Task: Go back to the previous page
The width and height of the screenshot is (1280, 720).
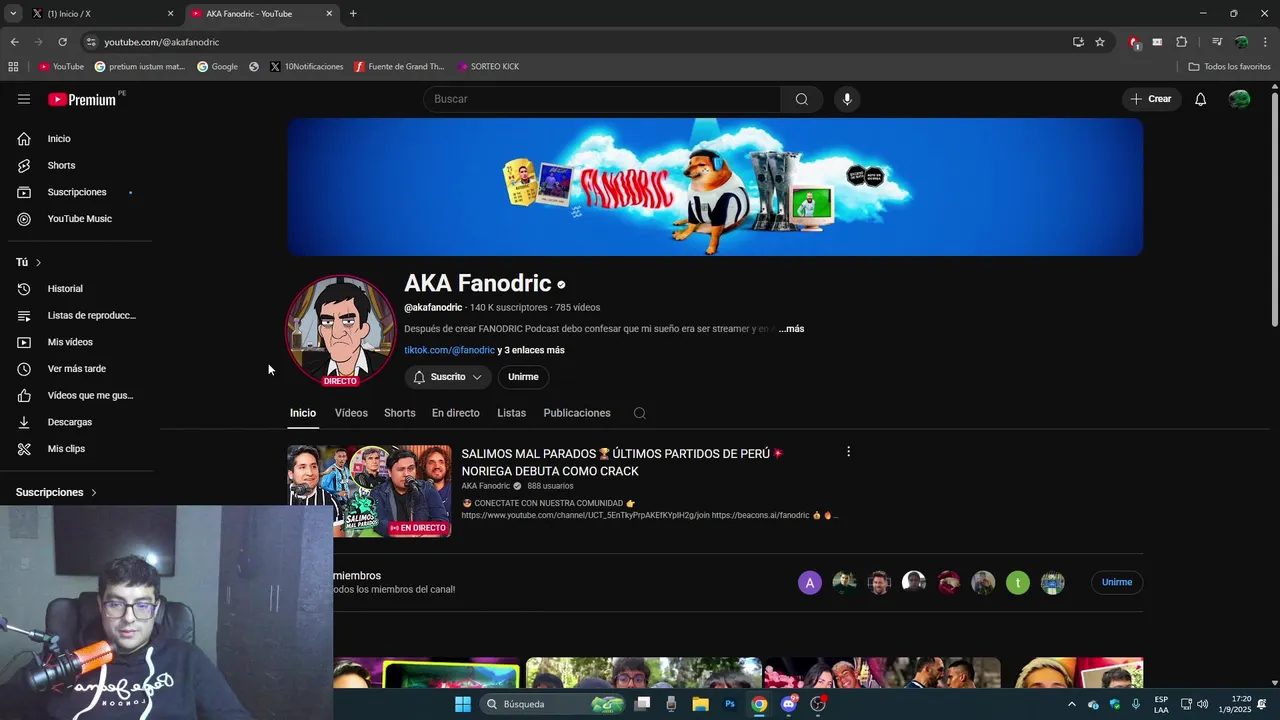Action: [x=14, y=42]
